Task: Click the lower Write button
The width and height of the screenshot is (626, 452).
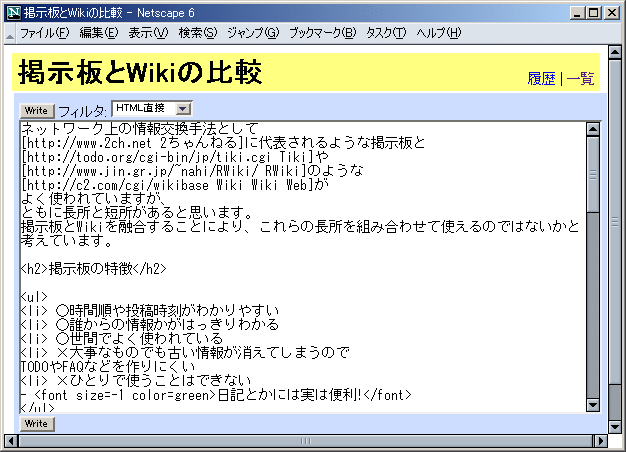Action: pos(37,424)
